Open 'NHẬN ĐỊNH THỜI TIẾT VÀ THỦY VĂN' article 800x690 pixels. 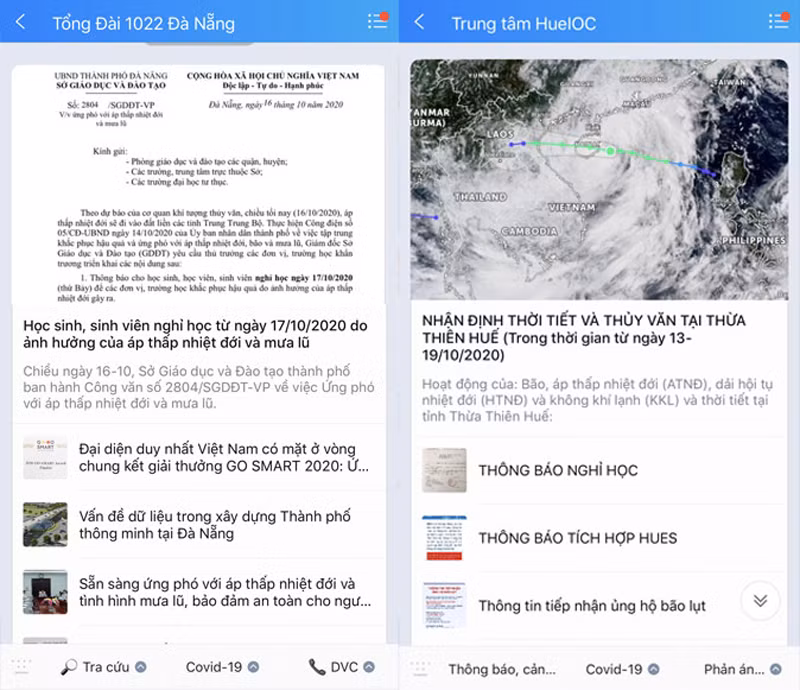pos(598,339)
